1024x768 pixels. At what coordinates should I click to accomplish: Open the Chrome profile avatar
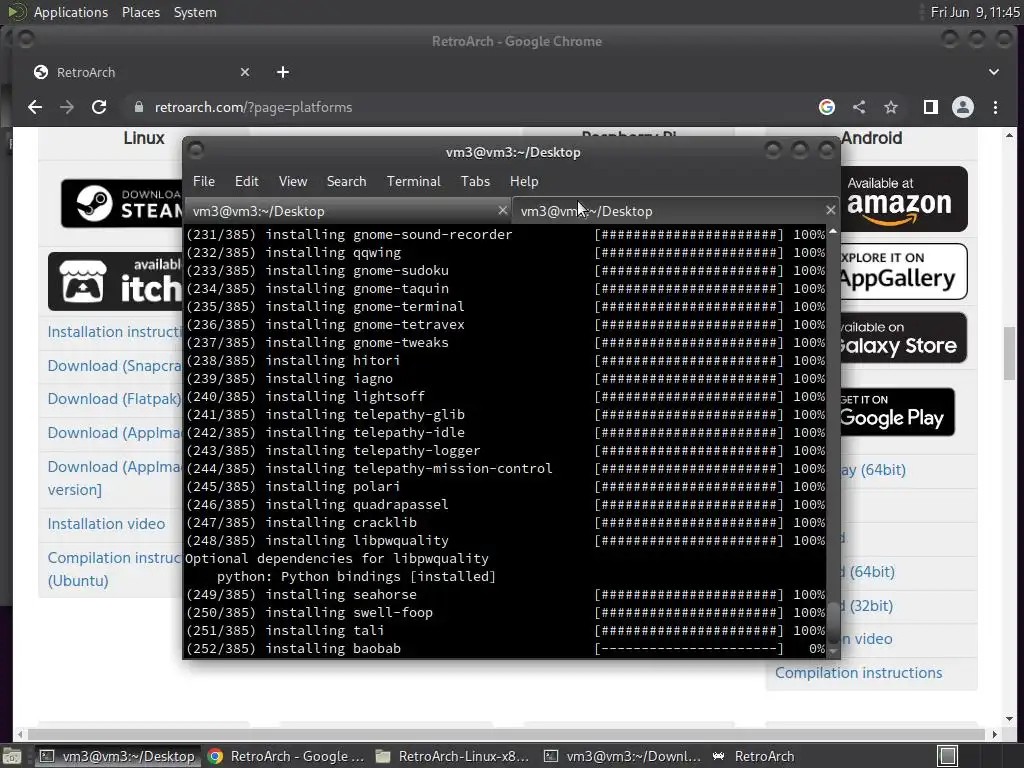(x=963, y=107)
